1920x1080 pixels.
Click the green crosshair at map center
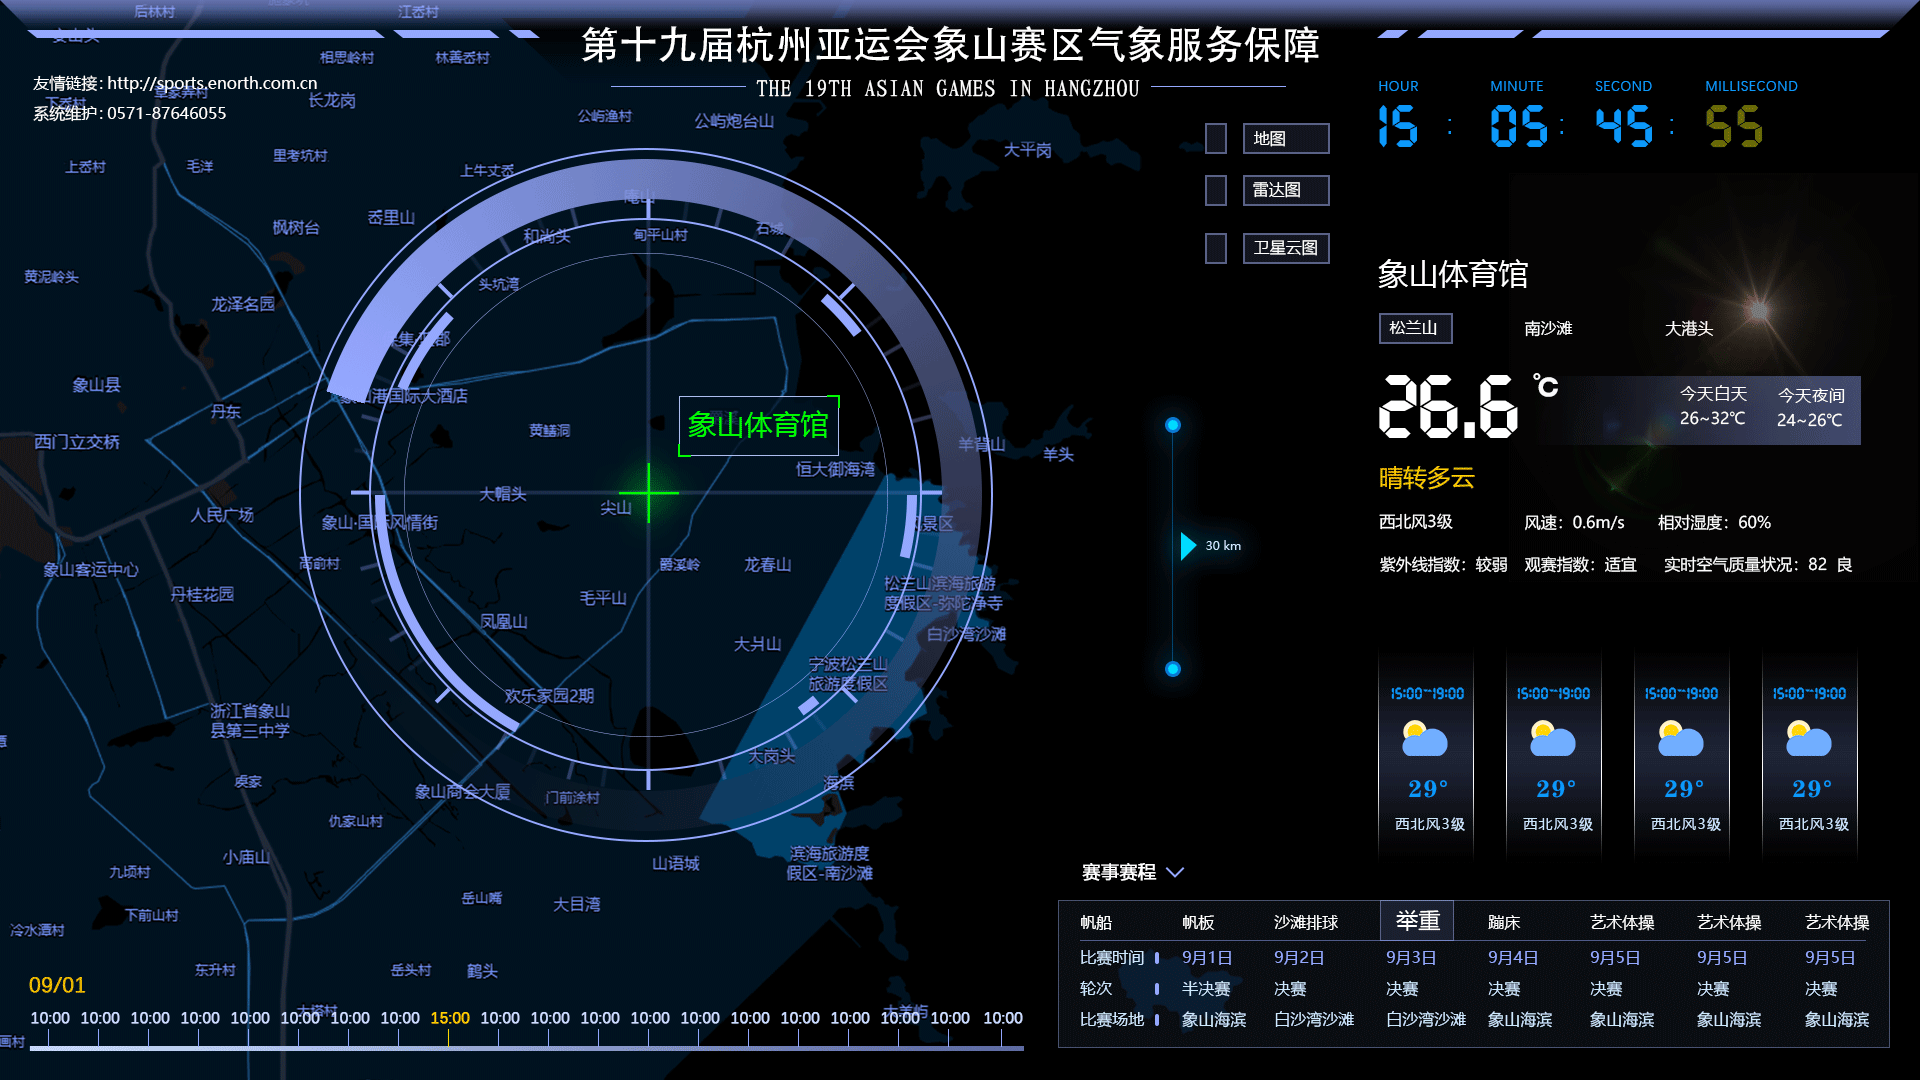click(x=648, y=492)
